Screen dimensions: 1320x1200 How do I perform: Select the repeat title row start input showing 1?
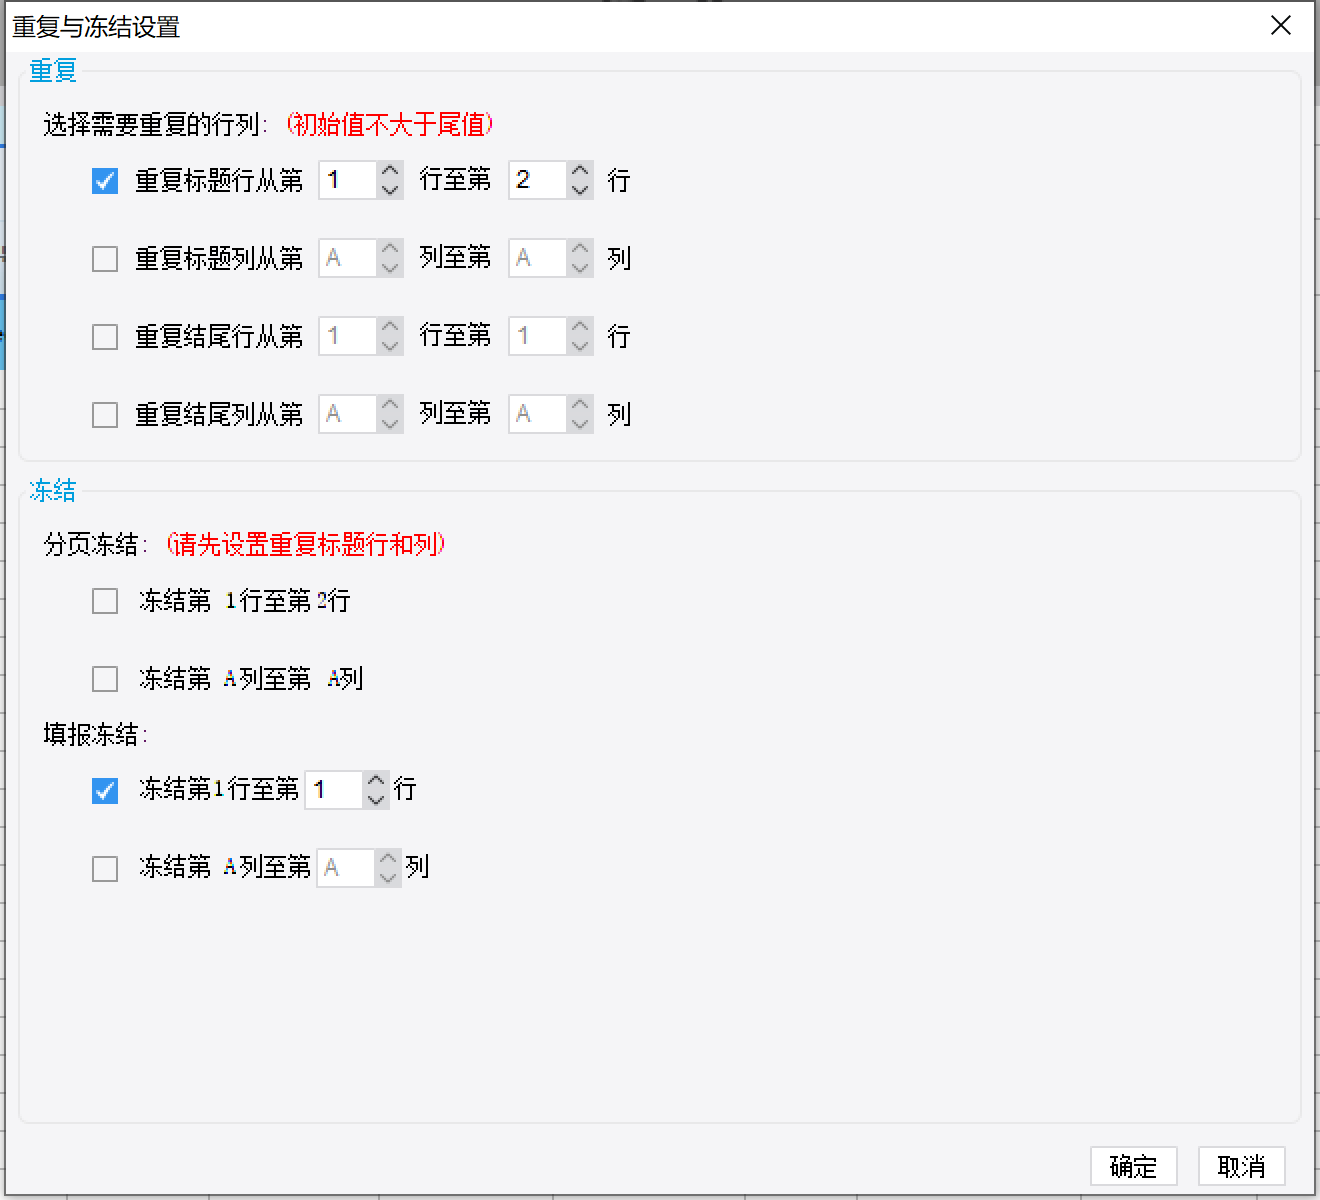click(348, 181)
